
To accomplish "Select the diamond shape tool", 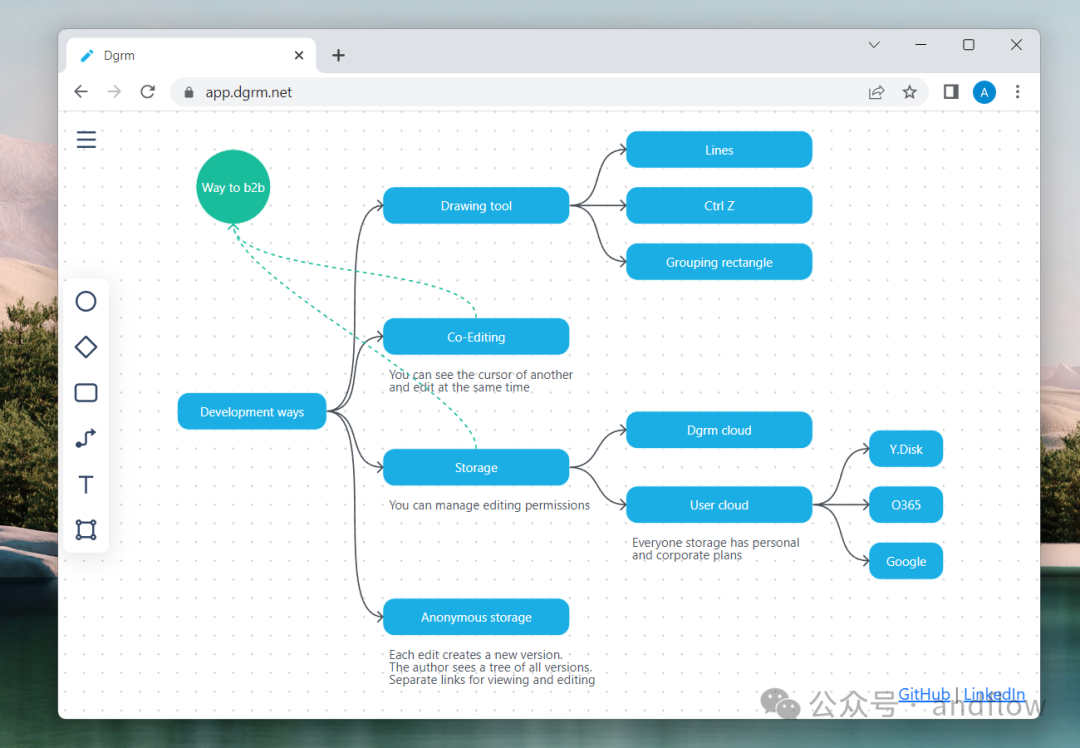I will coord(86,347).
